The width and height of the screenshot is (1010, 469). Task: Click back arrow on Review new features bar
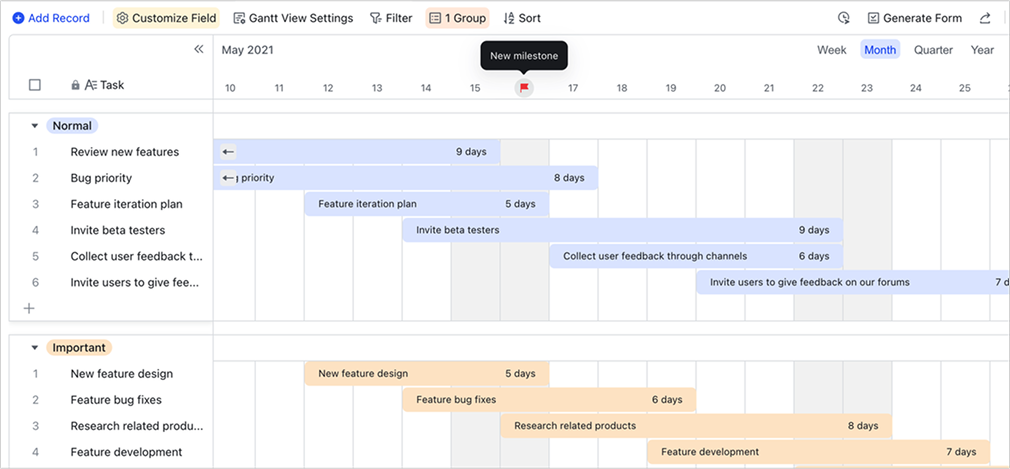[228, 152]
